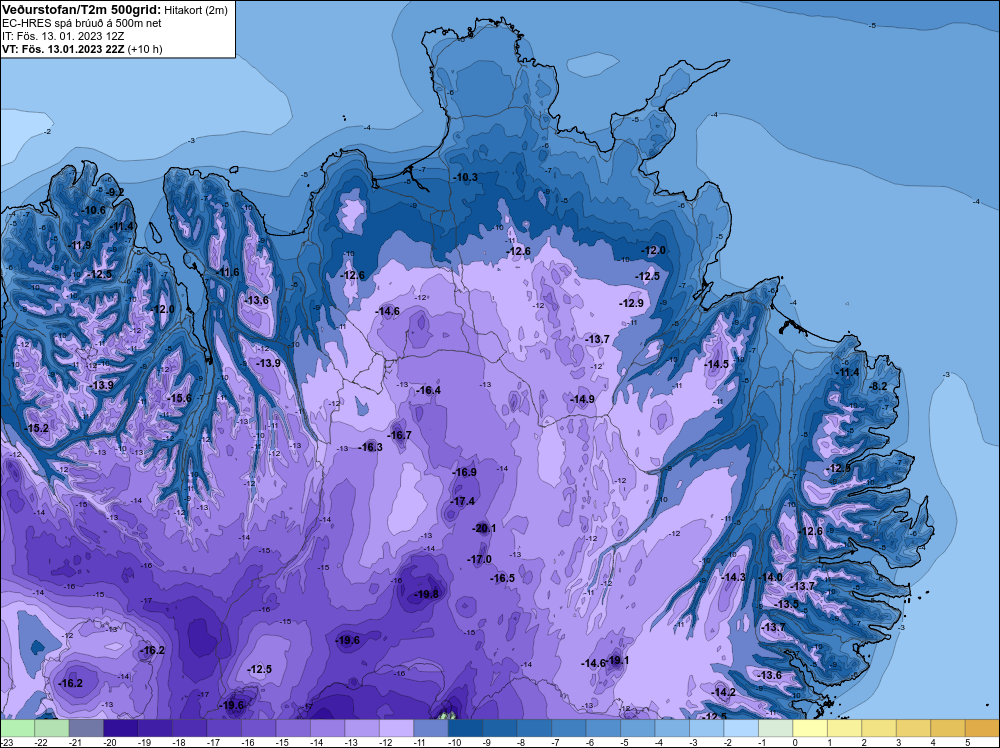1000x748 pixels.
Task: Pick the legend swatch labeled -1
Action: click(x=776, y=728)
